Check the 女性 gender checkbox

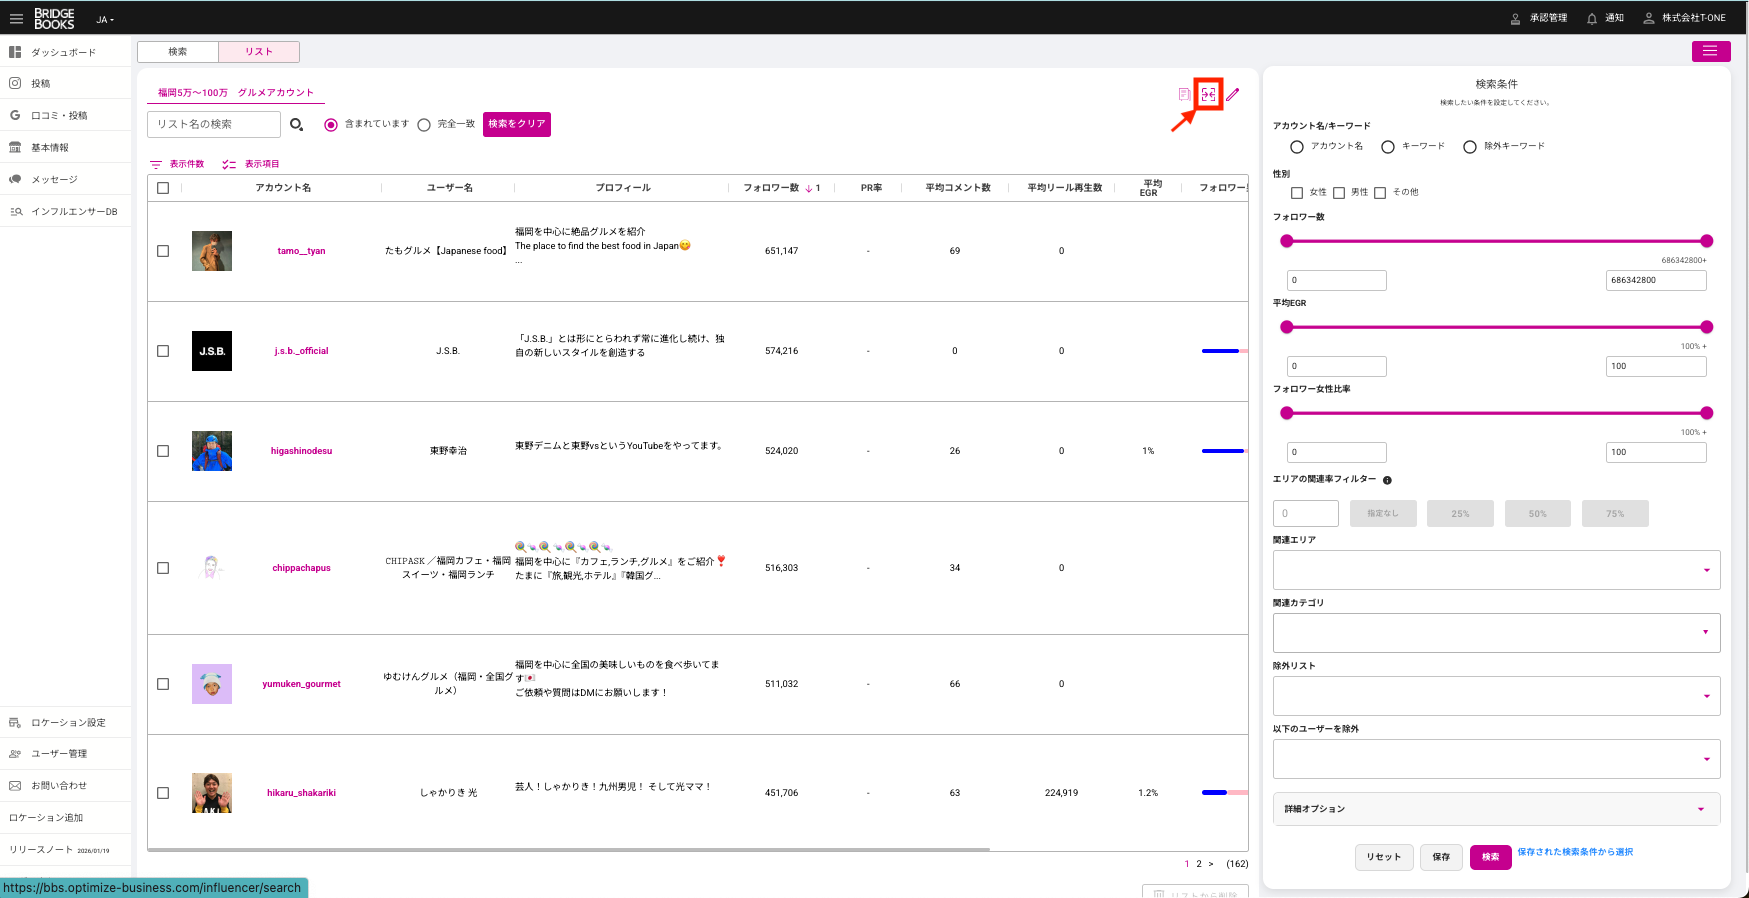[x=1297, y=193]
